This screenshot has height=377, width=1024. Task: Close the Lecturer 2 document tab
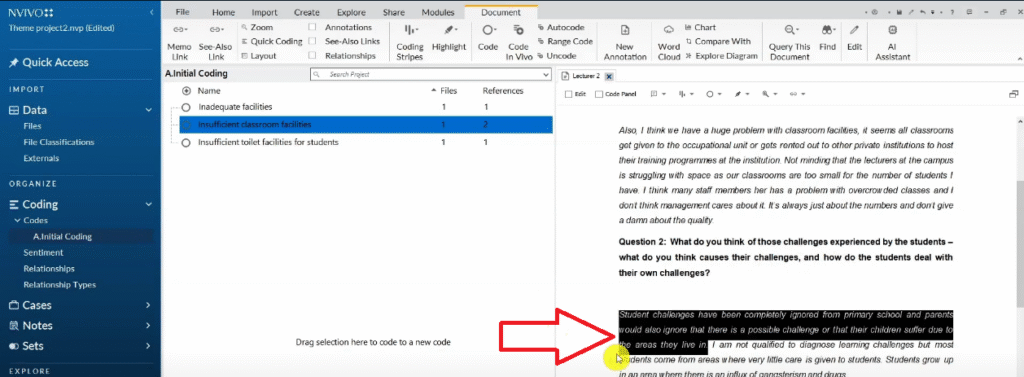coord(609,76)
